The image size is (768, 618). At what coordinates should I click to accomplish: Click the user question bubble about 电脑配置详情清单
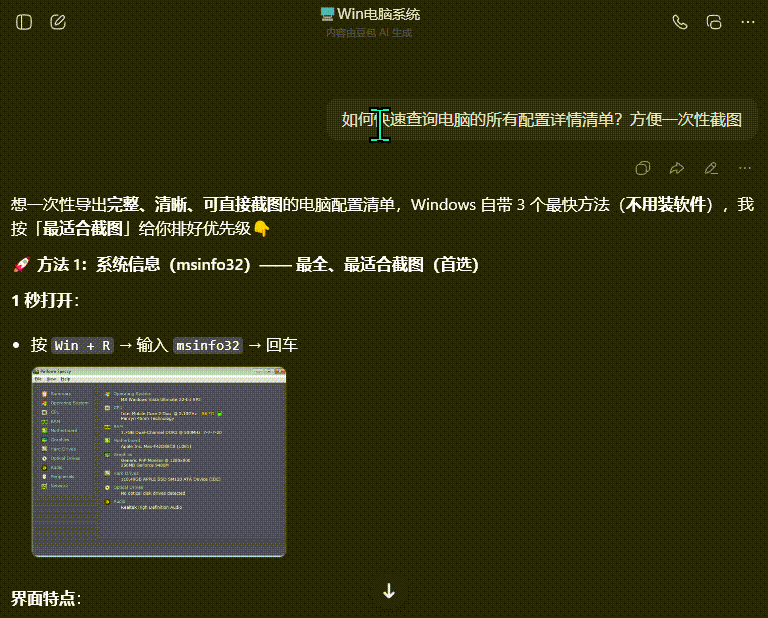[542, 119]
